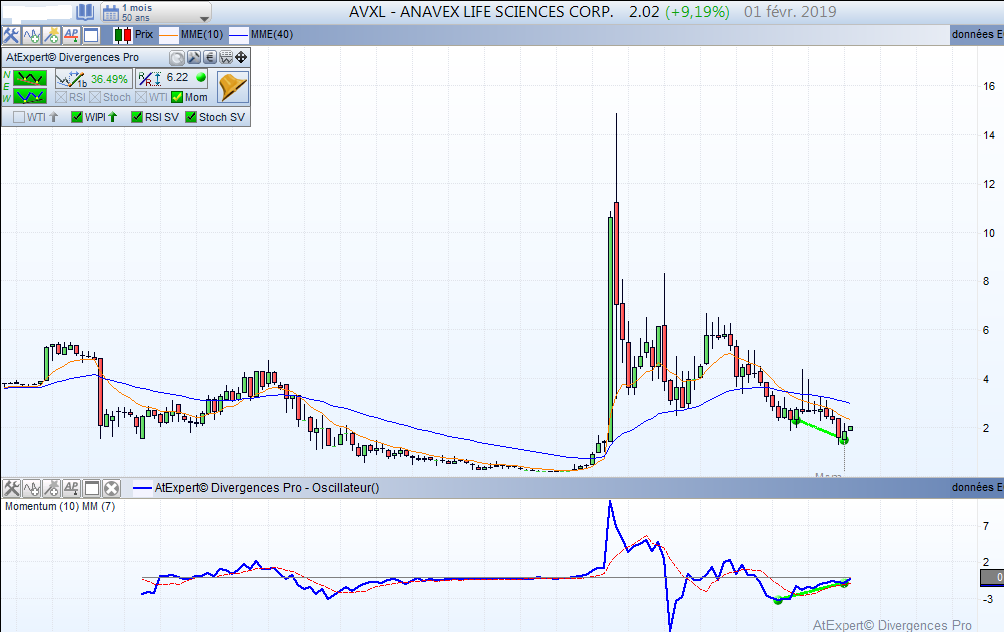Click the 36.49% trend measurement button
Image resolution: width=1004 pixels, height=632 pixels.
tap(93, 78)
